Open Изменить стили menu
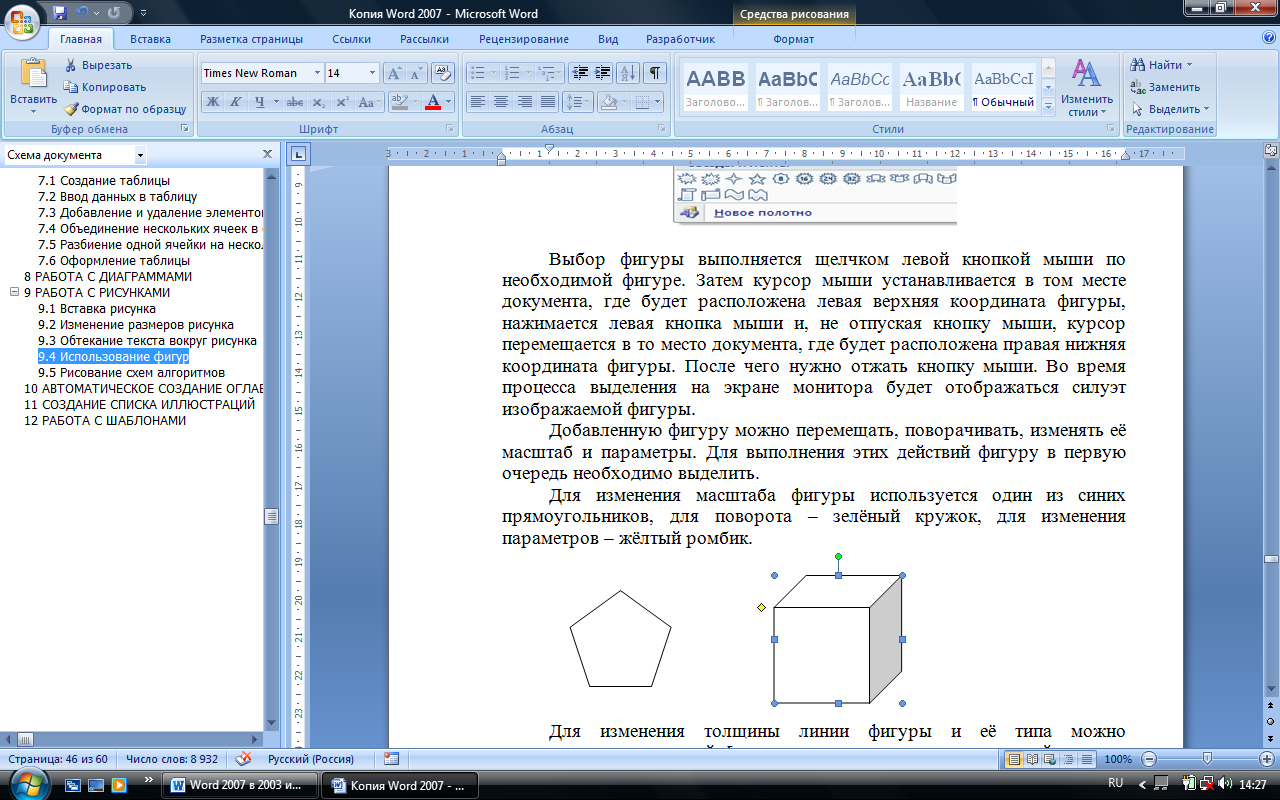Screen dimensions: 1280x800 pos(1087,88)
